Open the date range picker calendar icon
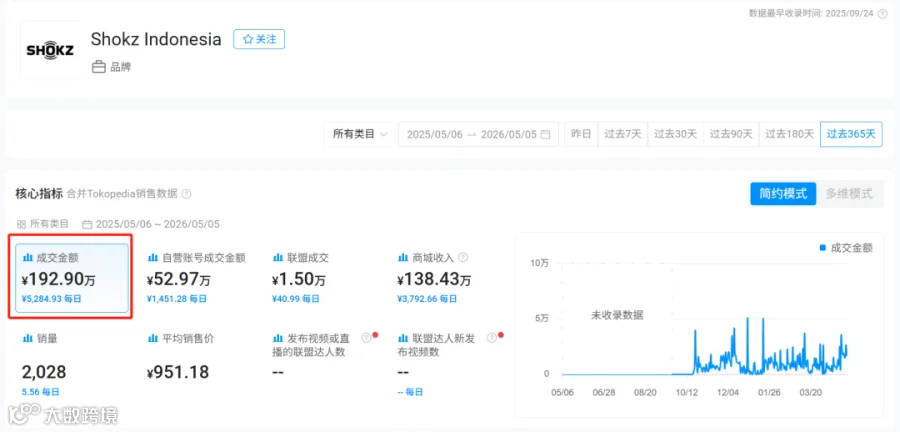This screenshot has height=432, width=900. (x=545, y=134)
